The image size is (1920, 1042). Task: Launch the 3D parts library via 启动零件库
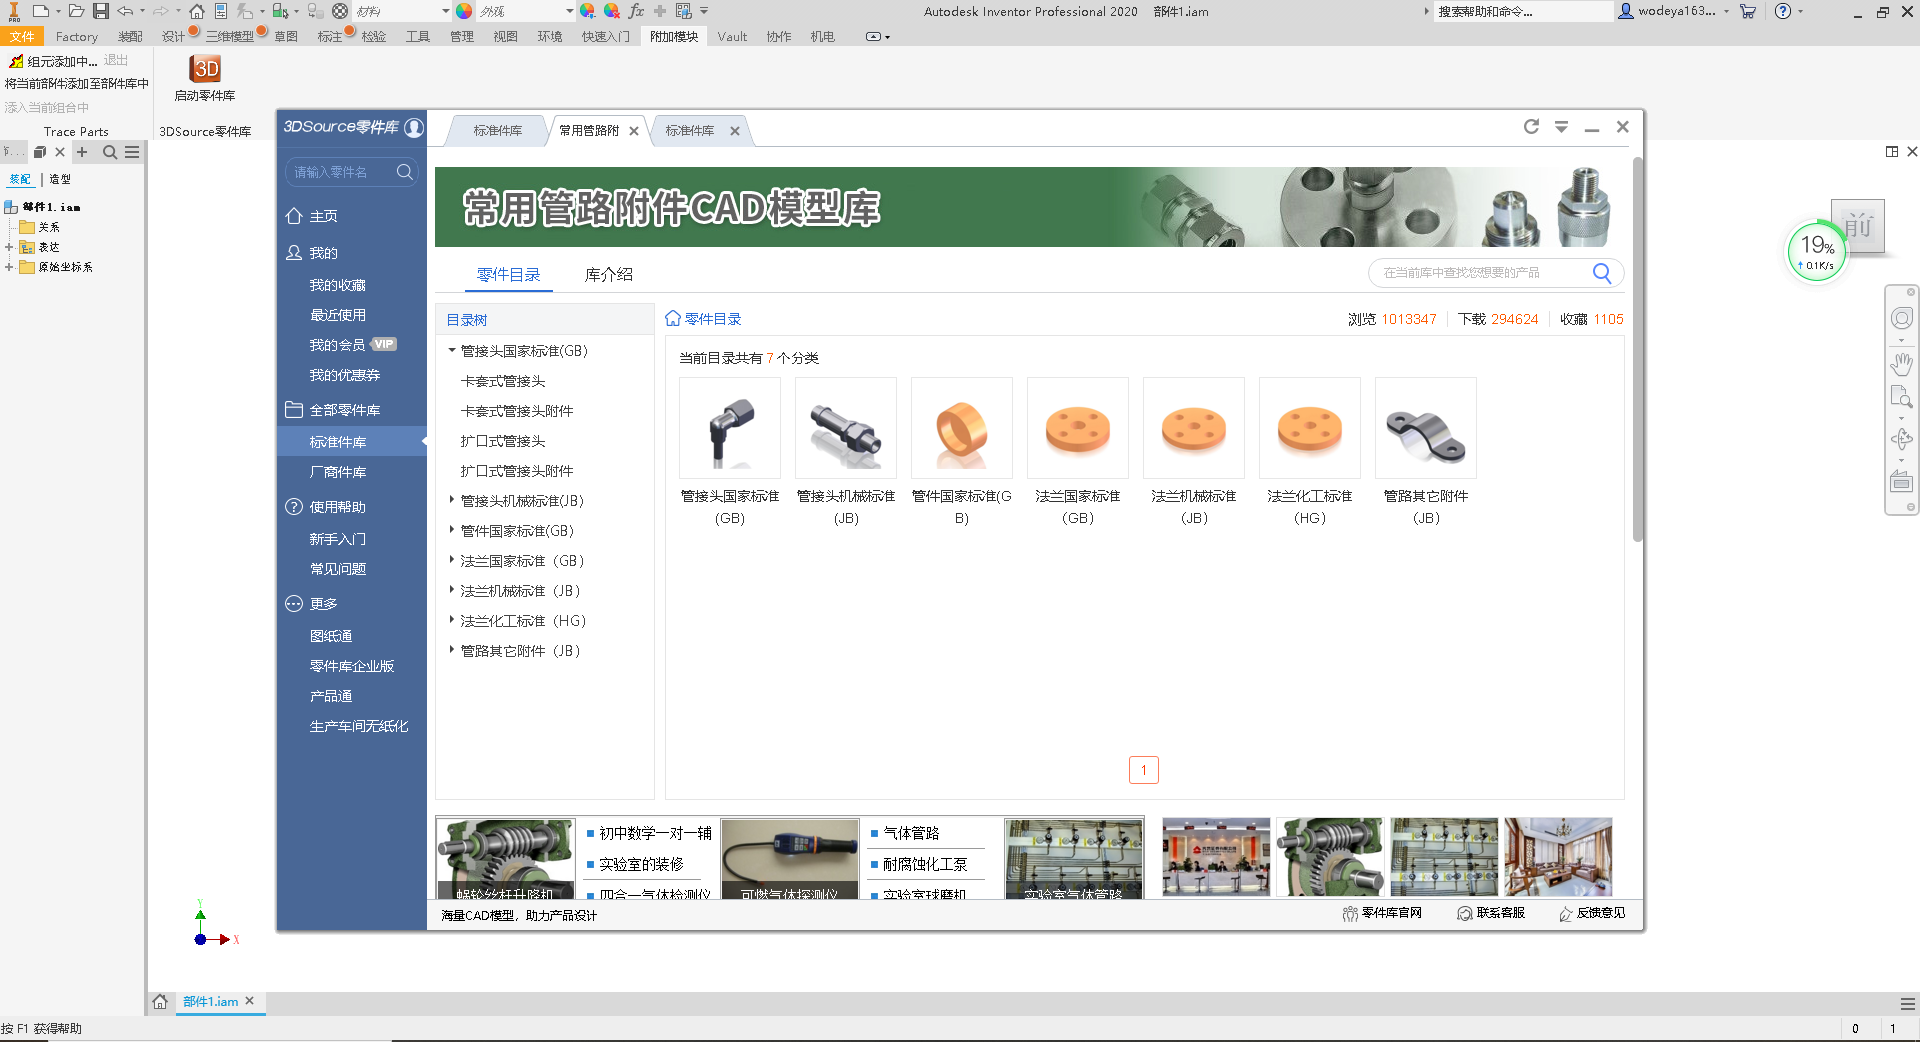(x=205, y=78)
